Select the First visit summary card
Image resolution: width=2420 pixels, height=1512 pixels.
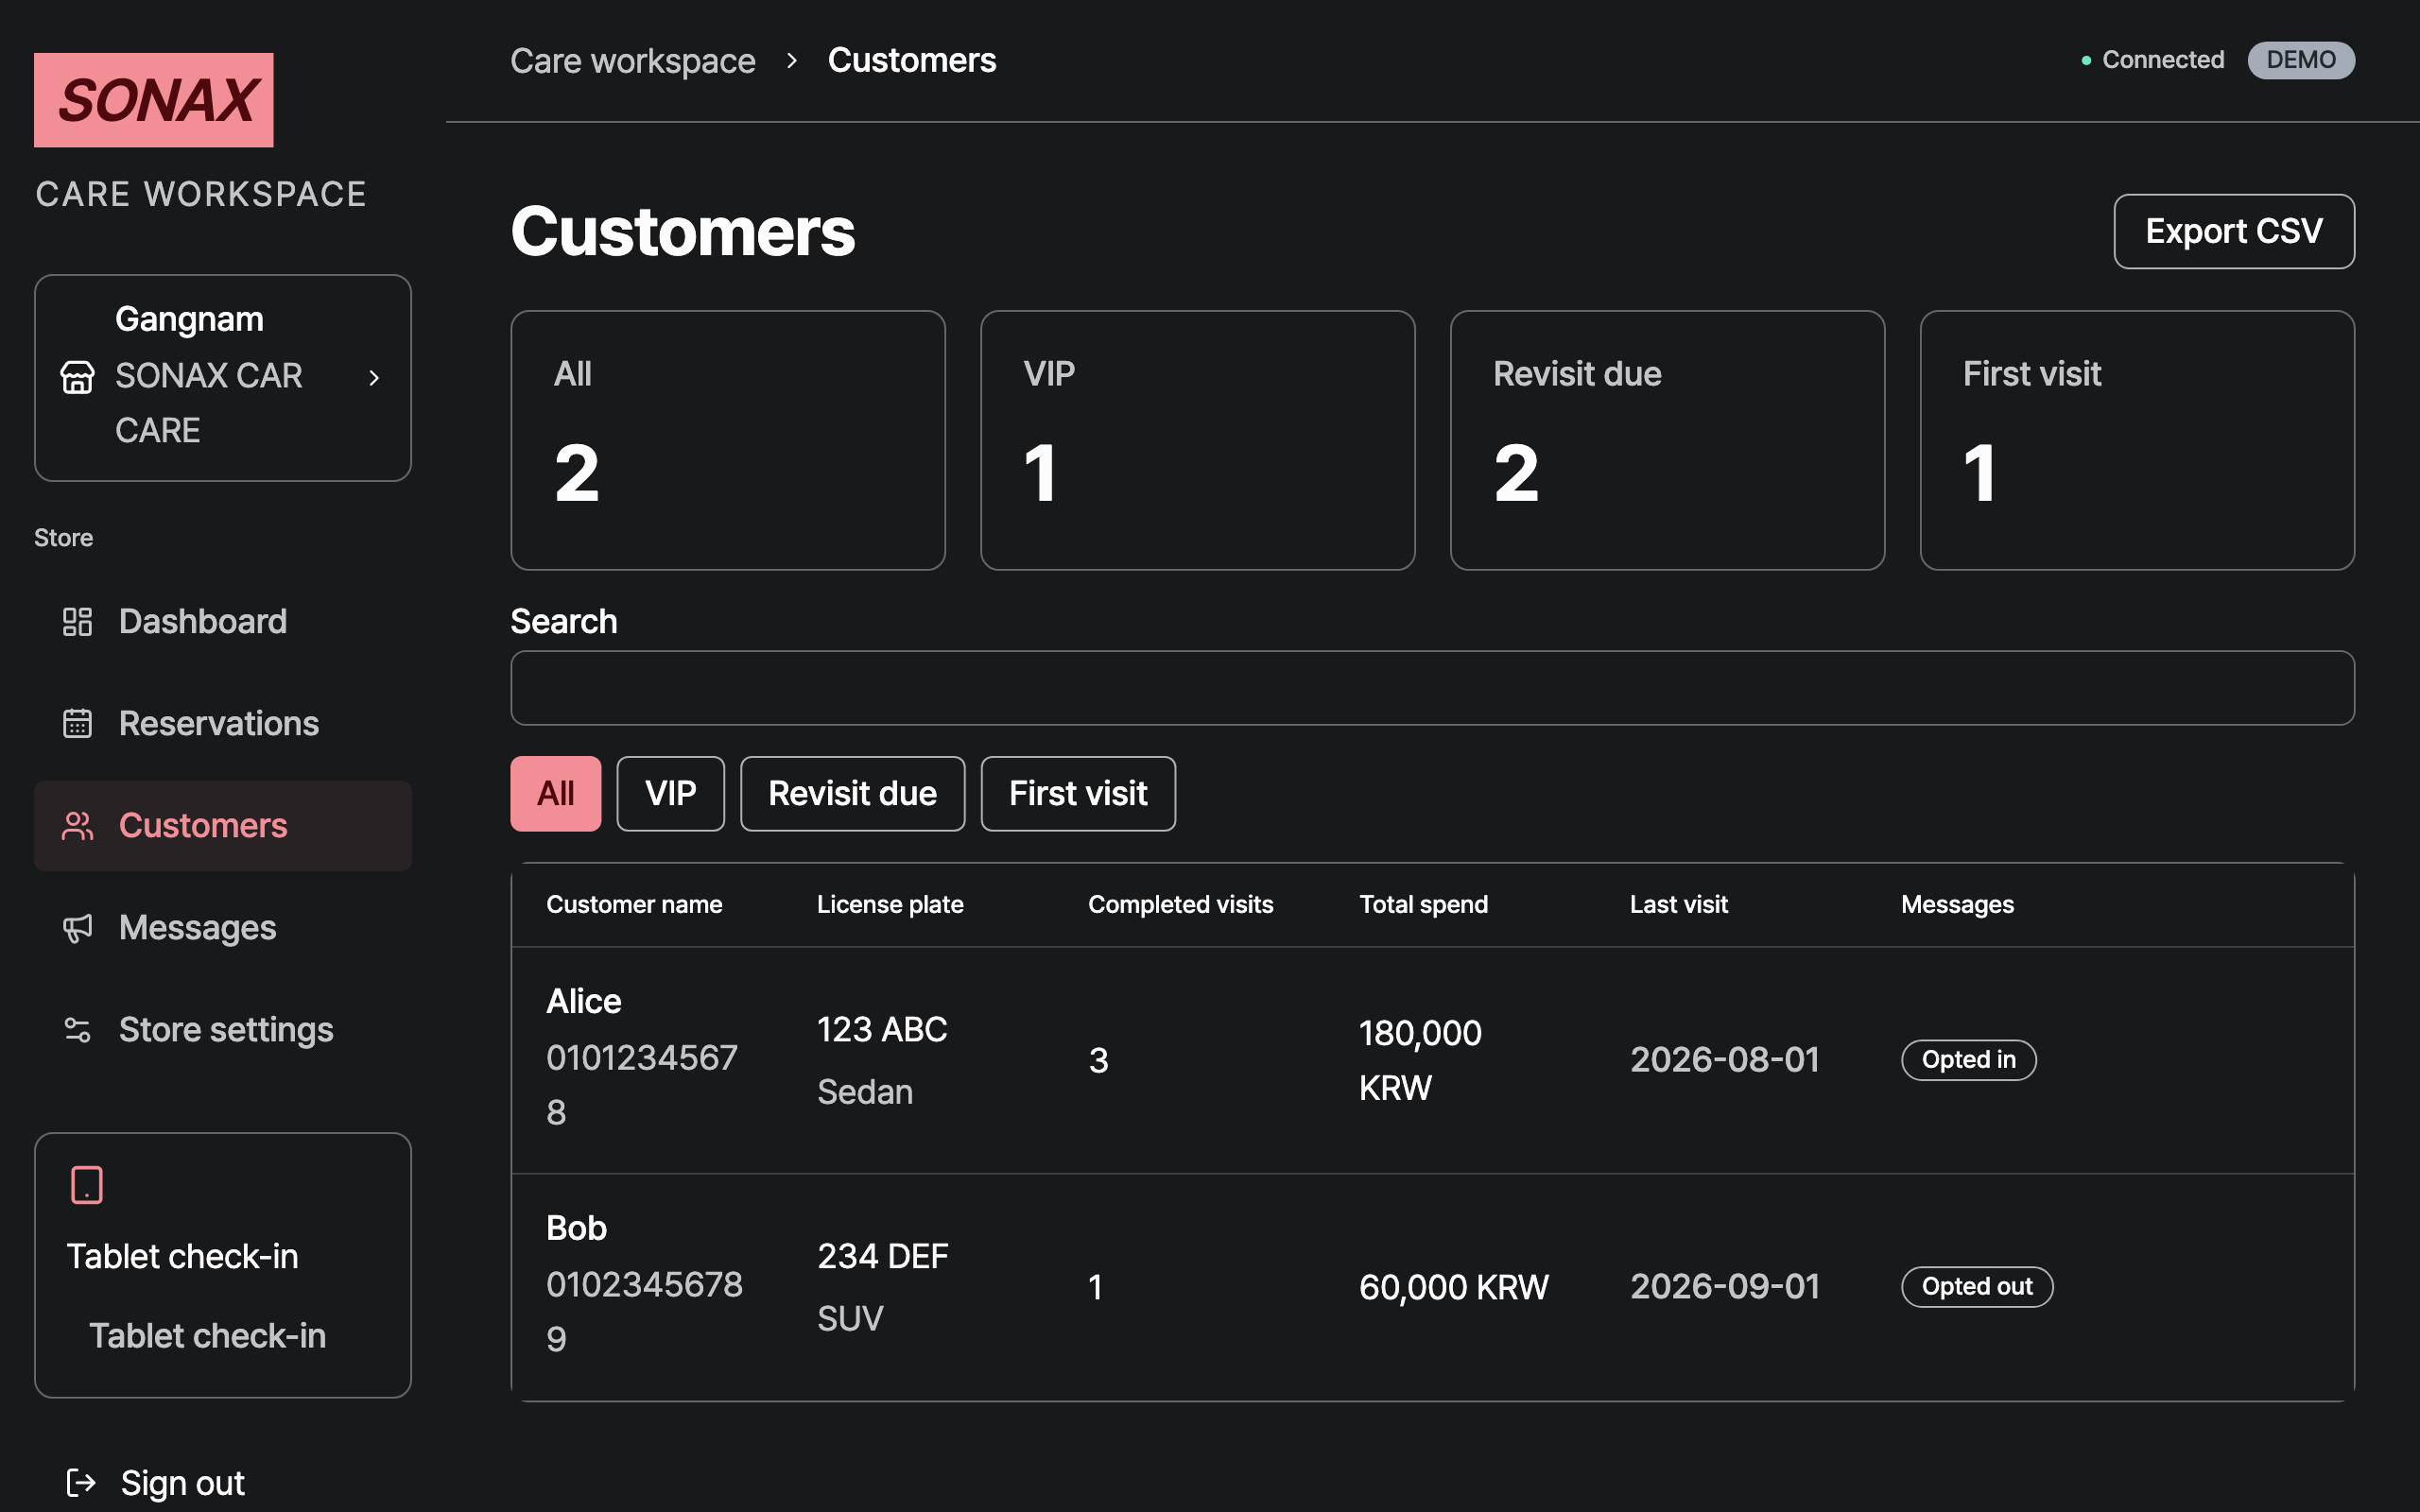click(x=2137, y=440)
